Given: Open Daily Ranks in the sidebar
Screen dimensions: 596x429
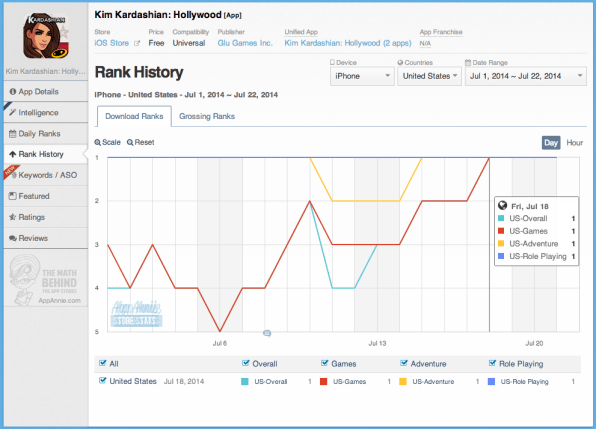Looking at the screenshot, I should [x=46, y=134].
